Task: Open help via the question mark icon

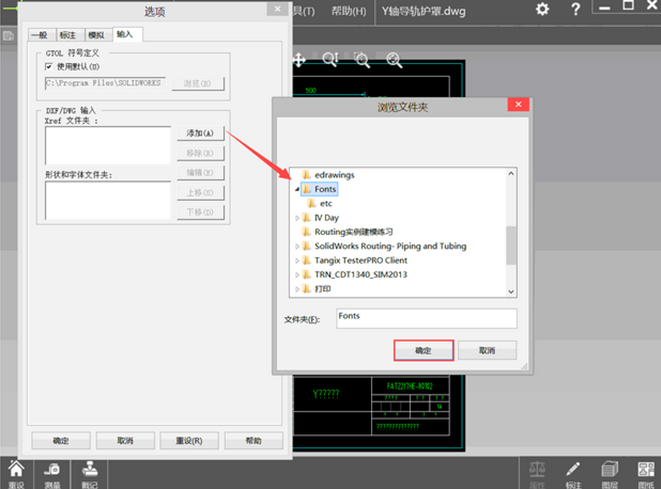Action: [576, 9]
